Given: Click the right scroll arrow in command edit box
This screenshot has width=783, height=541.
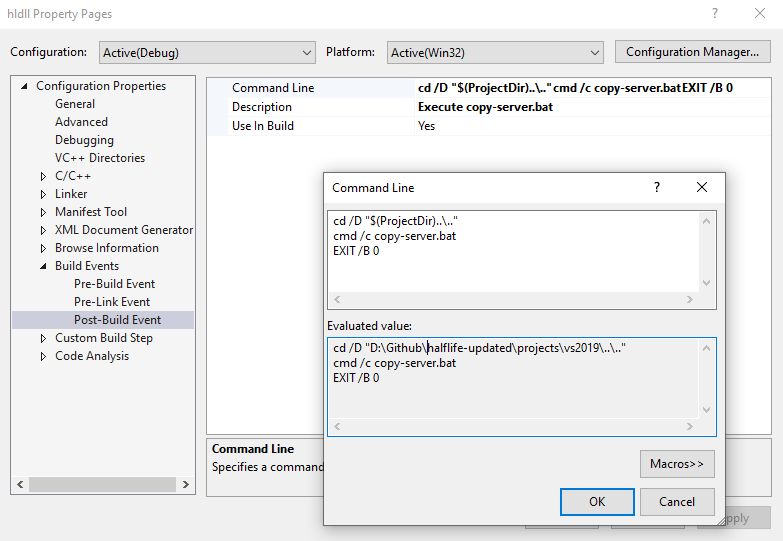Looking at the screenshot, I should [x=690, y=300].
